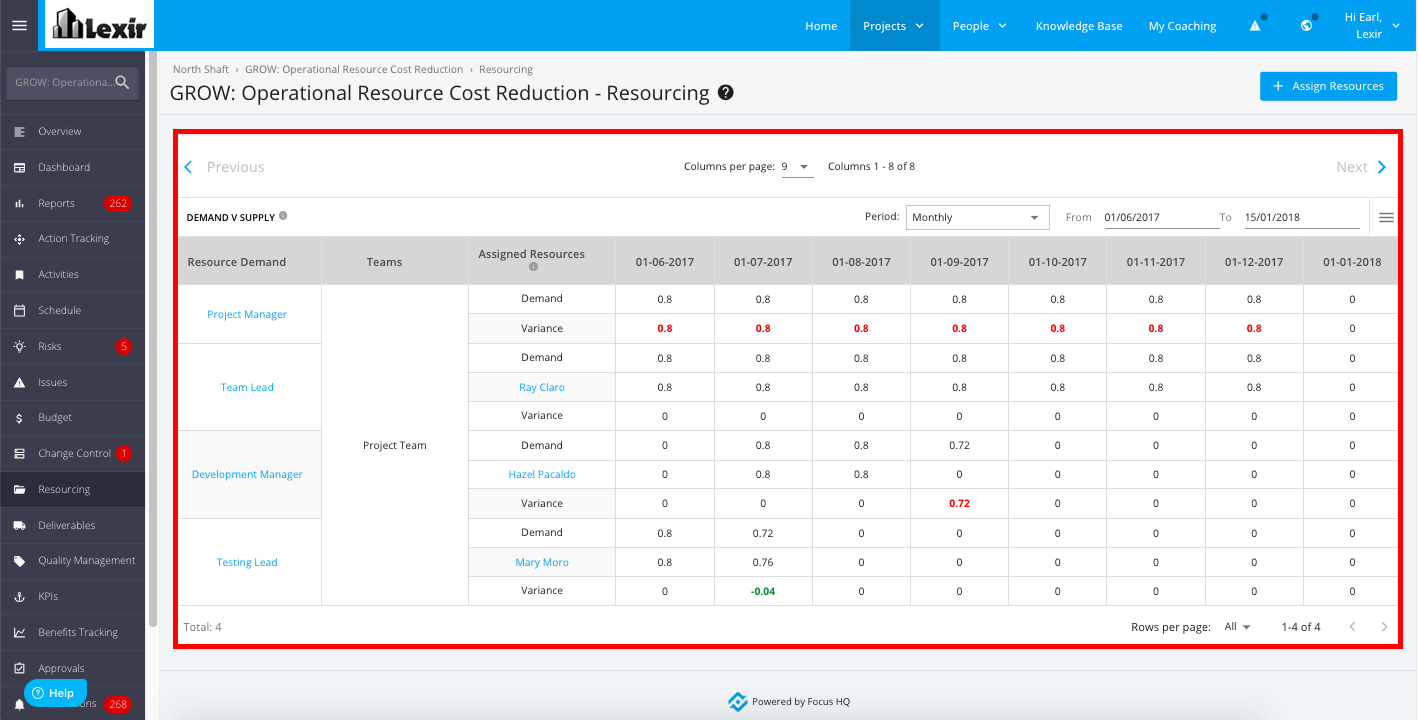This screenshot has width=1419, height=720.
Task: Open the Demand v Supply table options menu icon
Action: 1386,217
